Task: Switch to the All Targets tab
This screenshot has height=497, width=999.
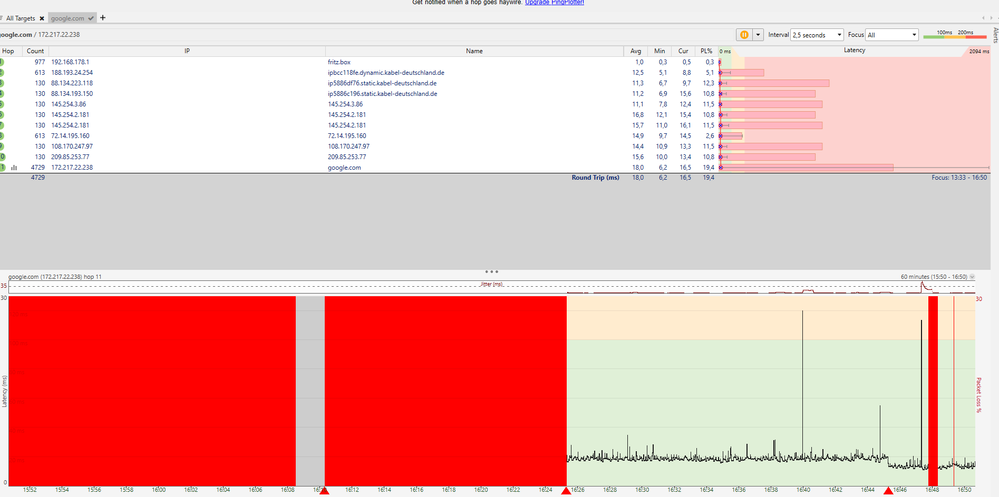Action: [x=20, y=18]
